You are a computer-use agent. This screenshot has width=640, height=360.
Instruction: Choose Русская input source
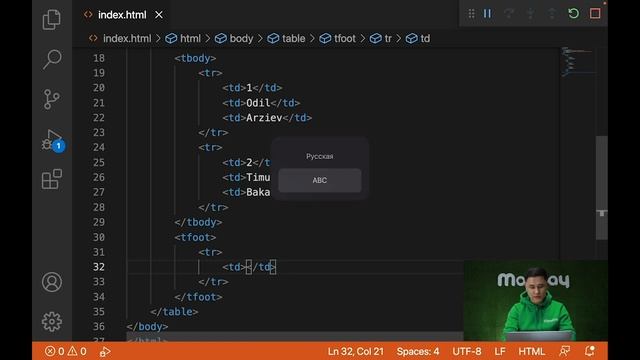click(320, 156)
